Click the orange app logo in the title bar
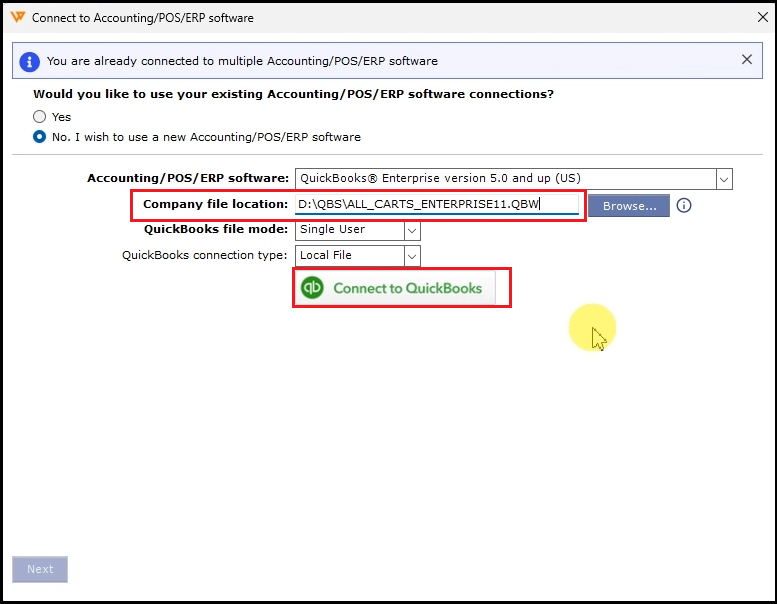This screenshot has width=777, height=604. tap(17, 17)
